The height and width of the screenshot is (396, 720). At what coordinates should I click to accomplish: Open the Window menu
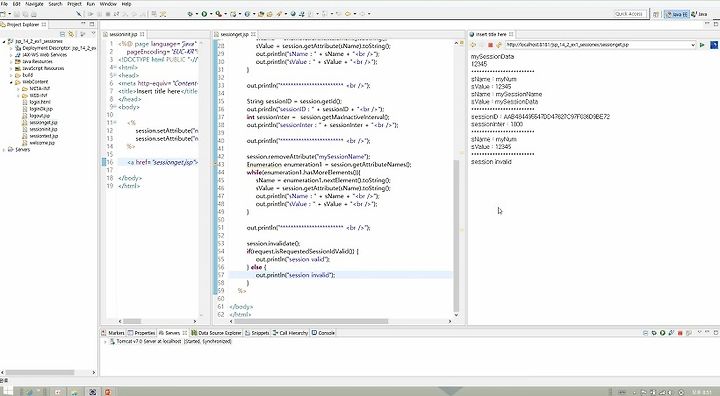(108, 4)
